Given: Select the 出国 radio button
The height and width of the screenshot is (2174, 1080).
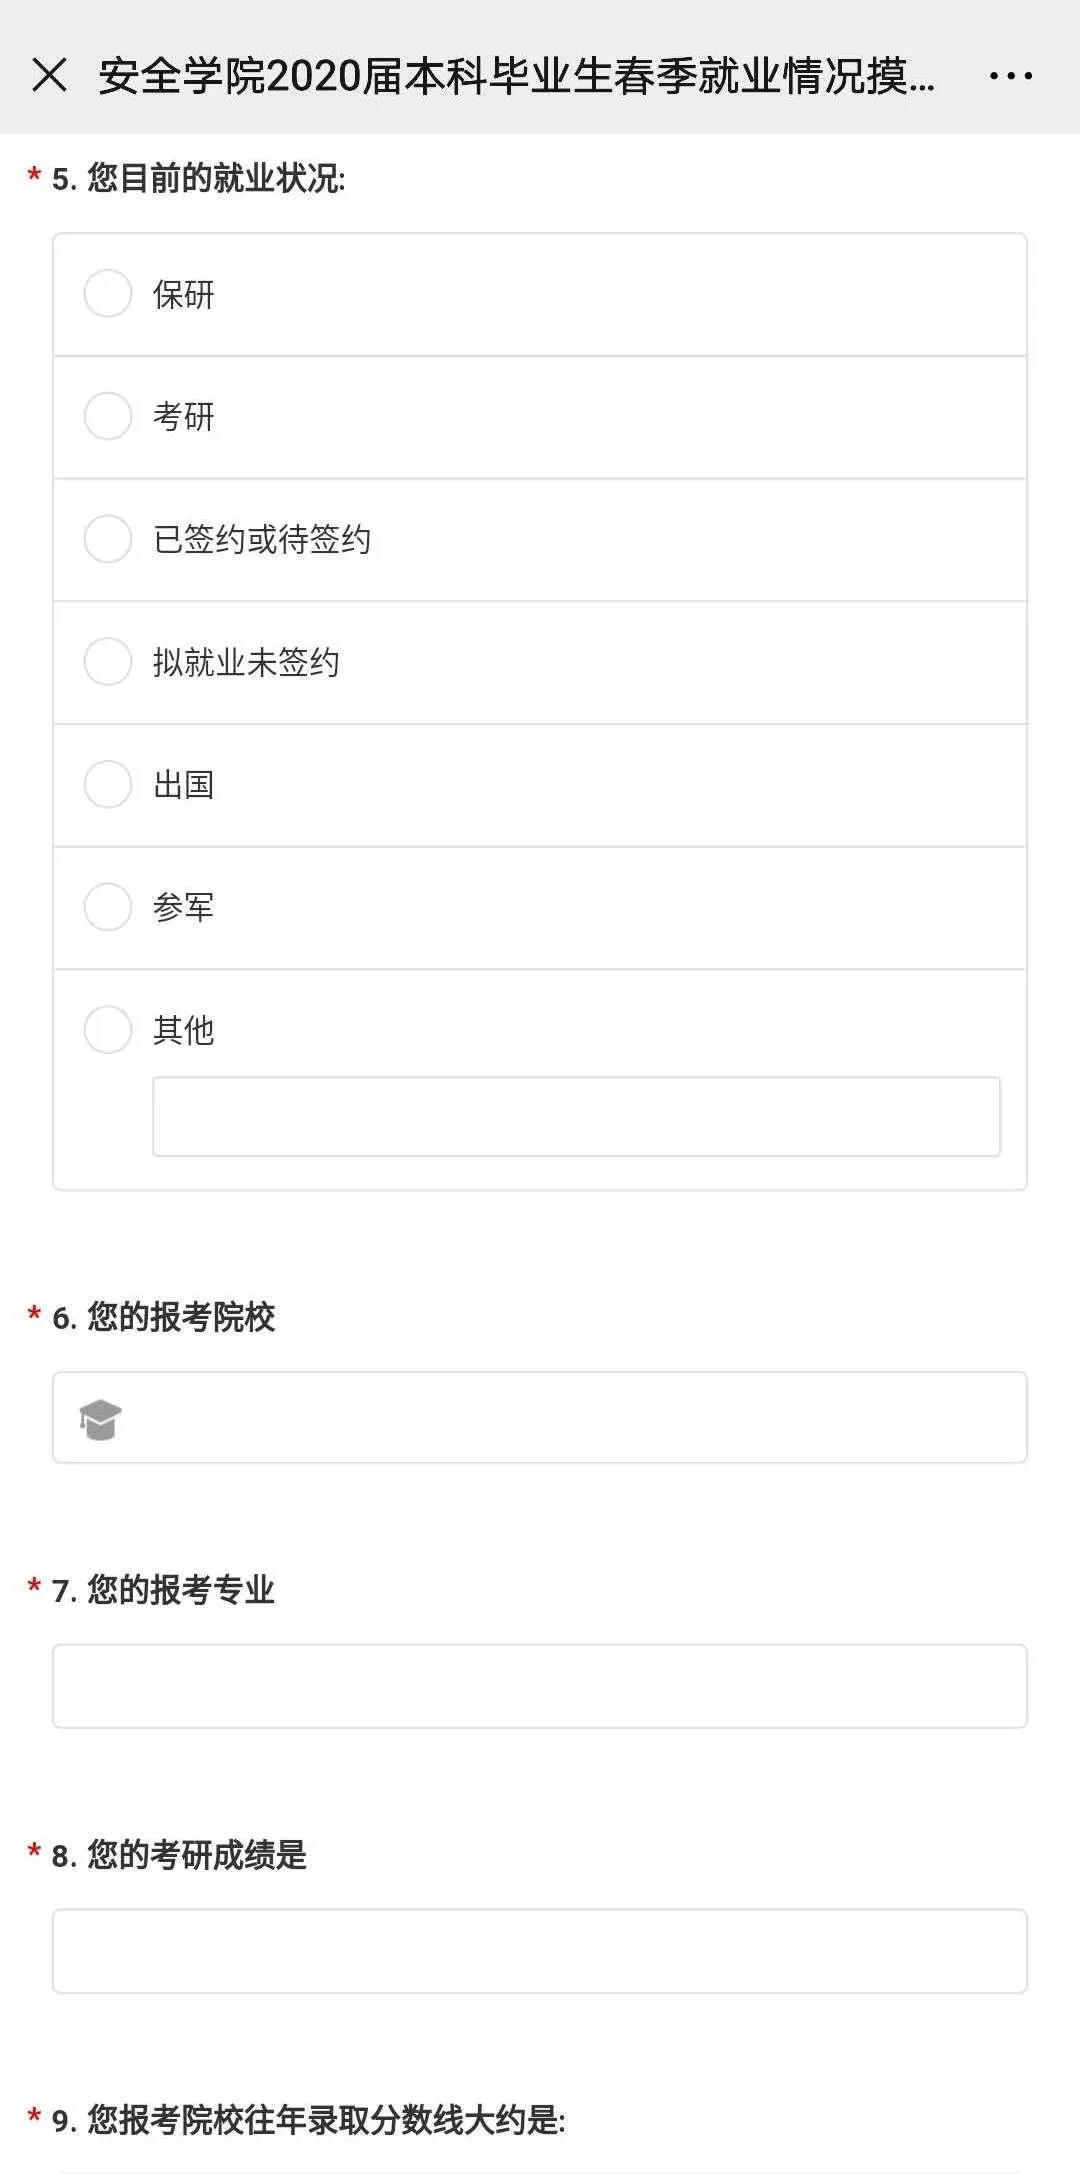Looking at the screenshot, I should coord(108,784).
